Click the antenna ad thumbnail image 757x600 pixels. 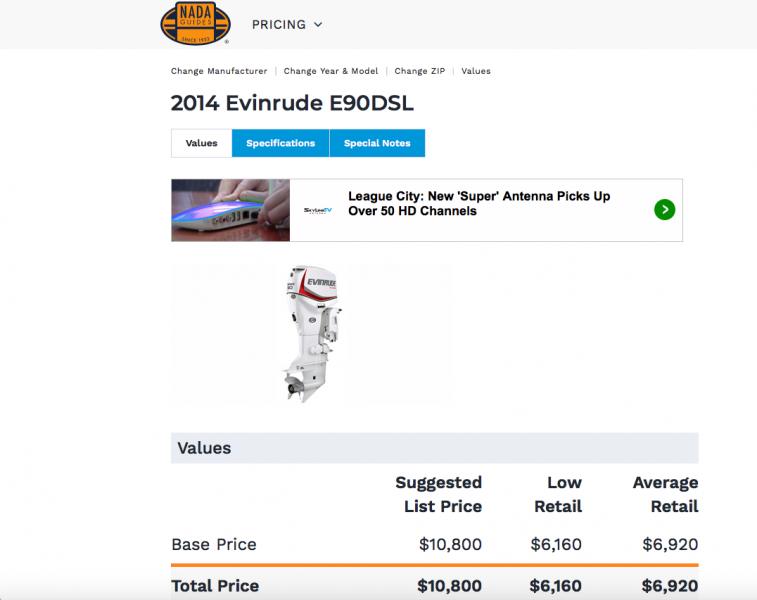click(x=231, y=210)
